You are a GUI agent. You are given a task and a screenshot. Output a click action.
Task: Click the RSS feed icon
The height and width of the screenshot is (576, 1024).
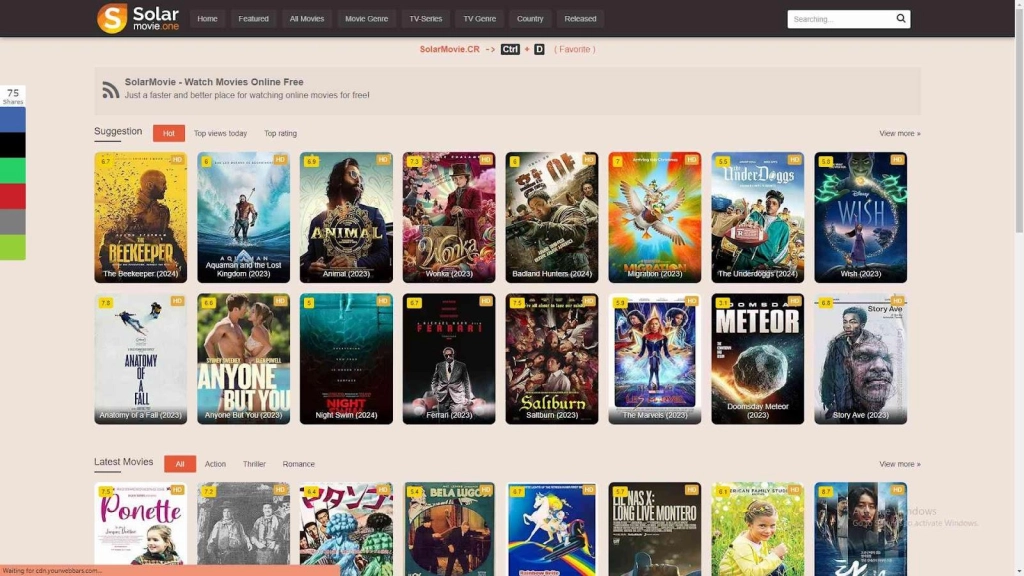click(x=110, y=90)
